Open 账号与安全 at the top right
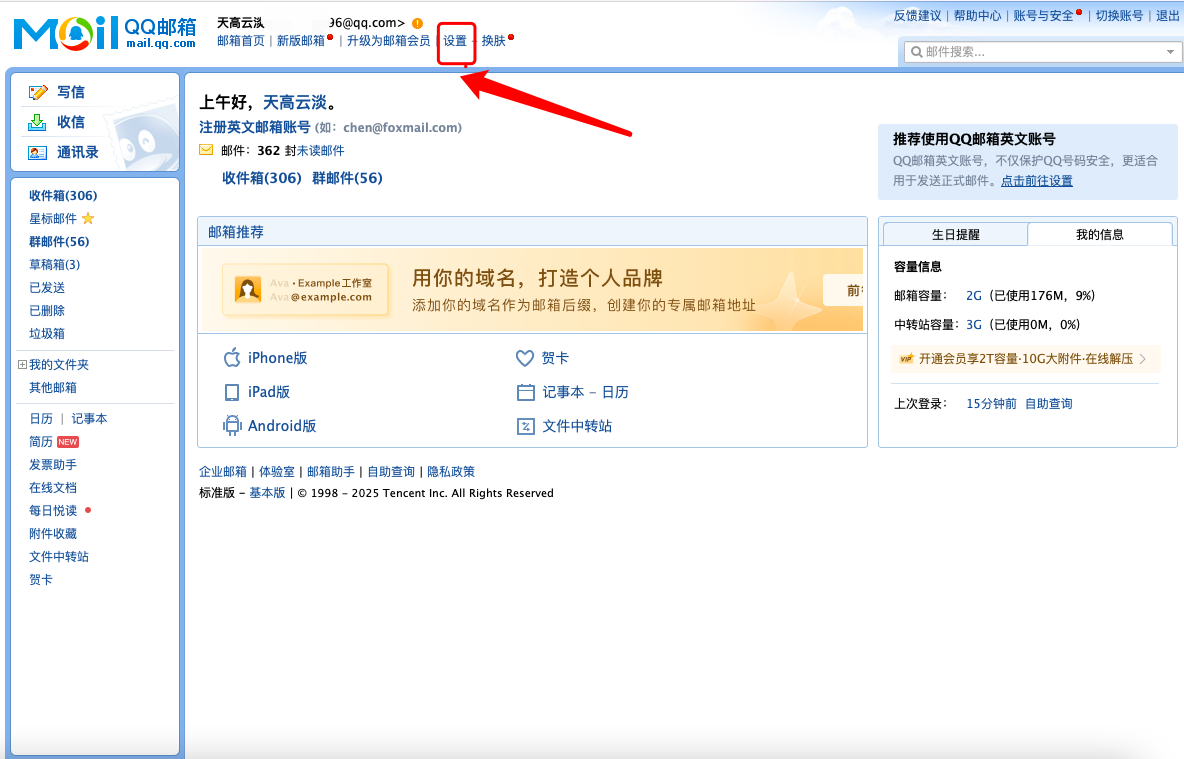1184x759 pixels. tap(1043, 16)
